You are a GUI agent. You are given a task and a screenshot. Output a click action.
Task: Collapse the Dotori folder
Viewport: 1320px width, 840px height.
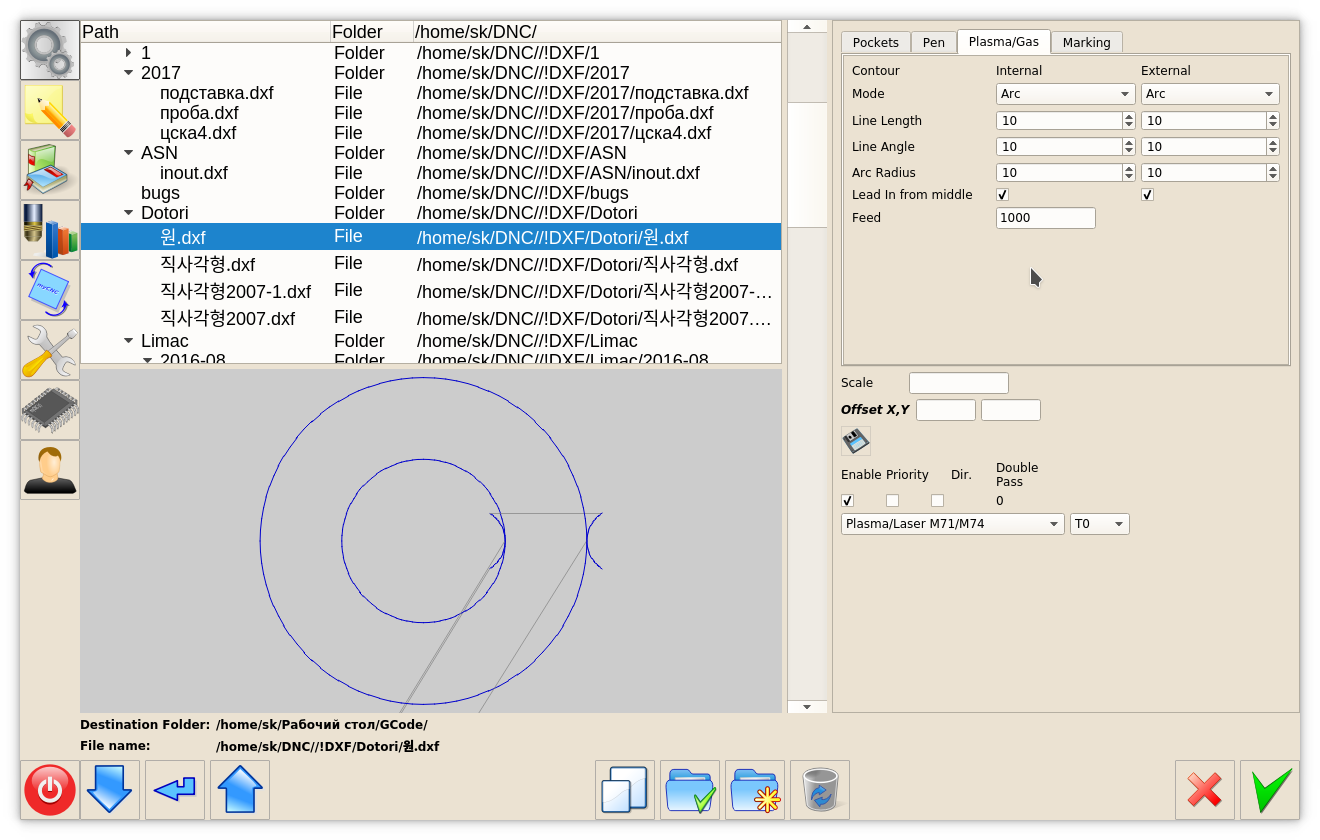[x=129, y=213]
